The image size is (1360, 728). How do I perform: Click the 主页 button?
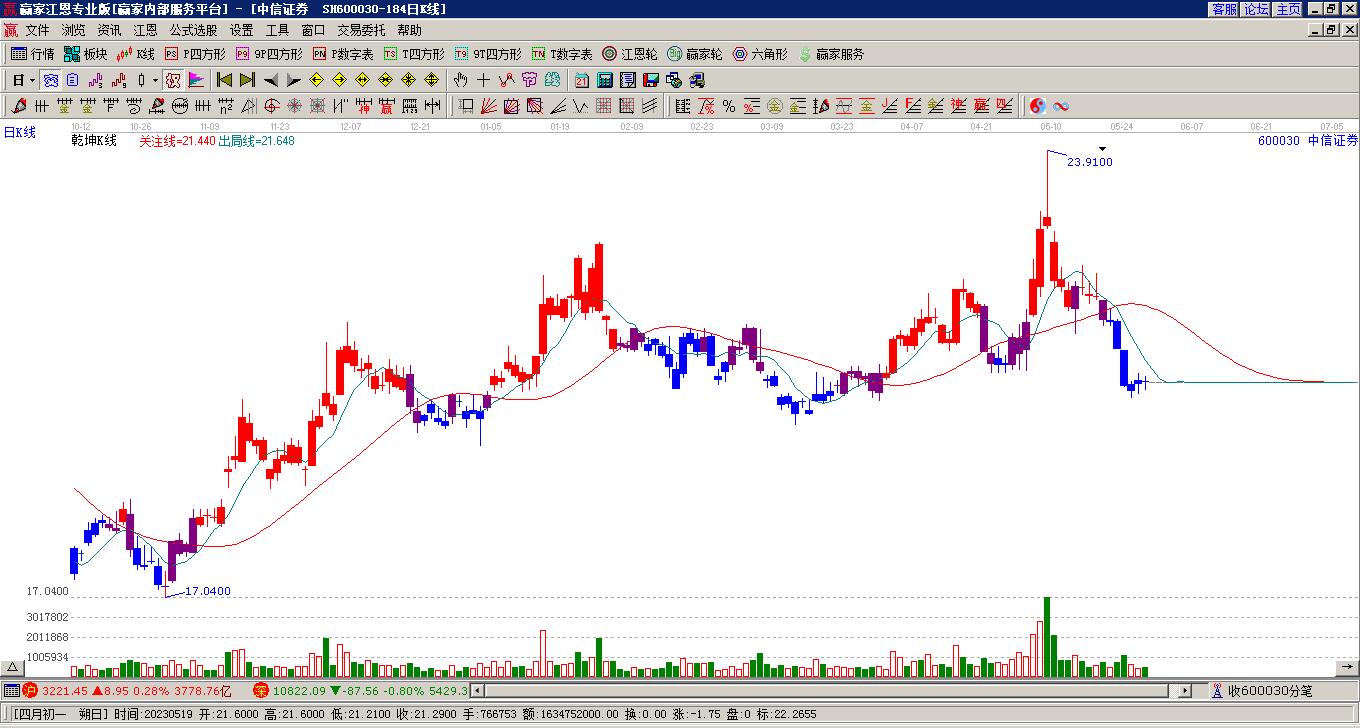[1288, 9]
